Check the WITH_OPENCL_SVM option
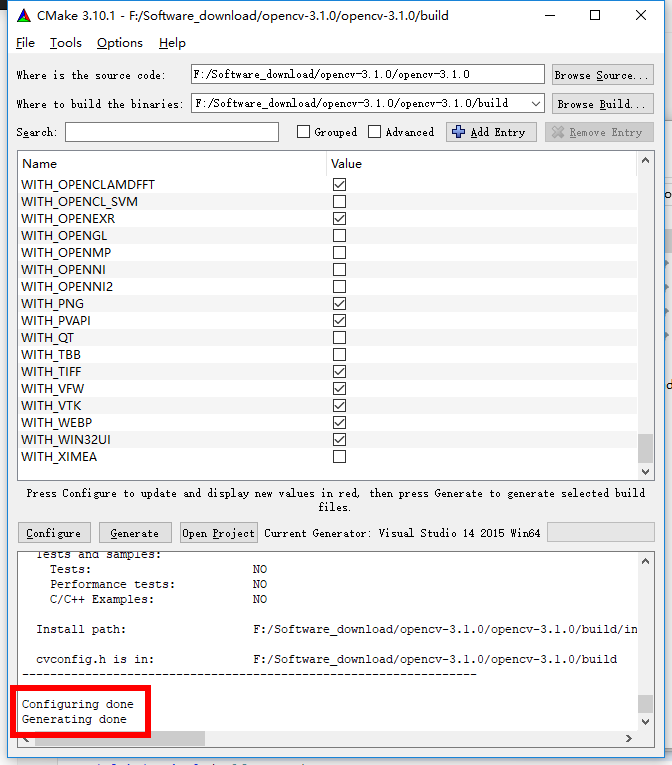 339,201
